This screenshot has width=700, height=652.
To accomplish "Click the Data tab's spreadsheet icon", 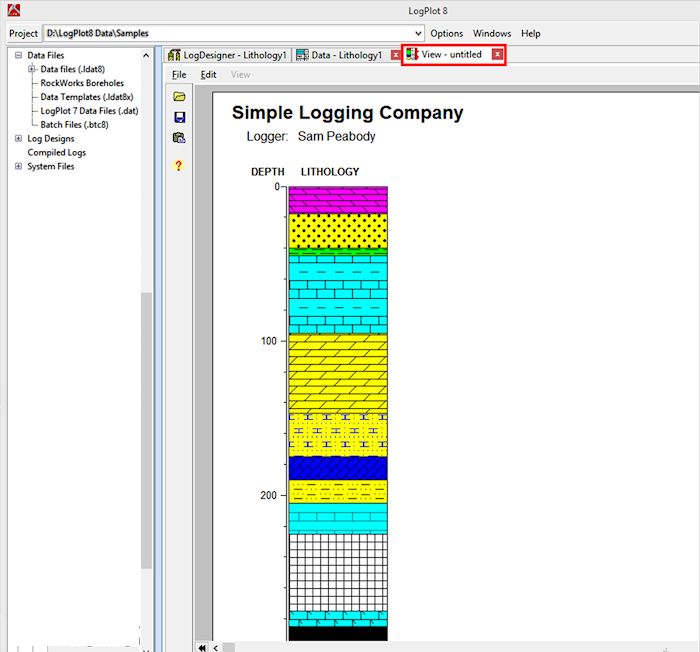I will tap(302, 55).
